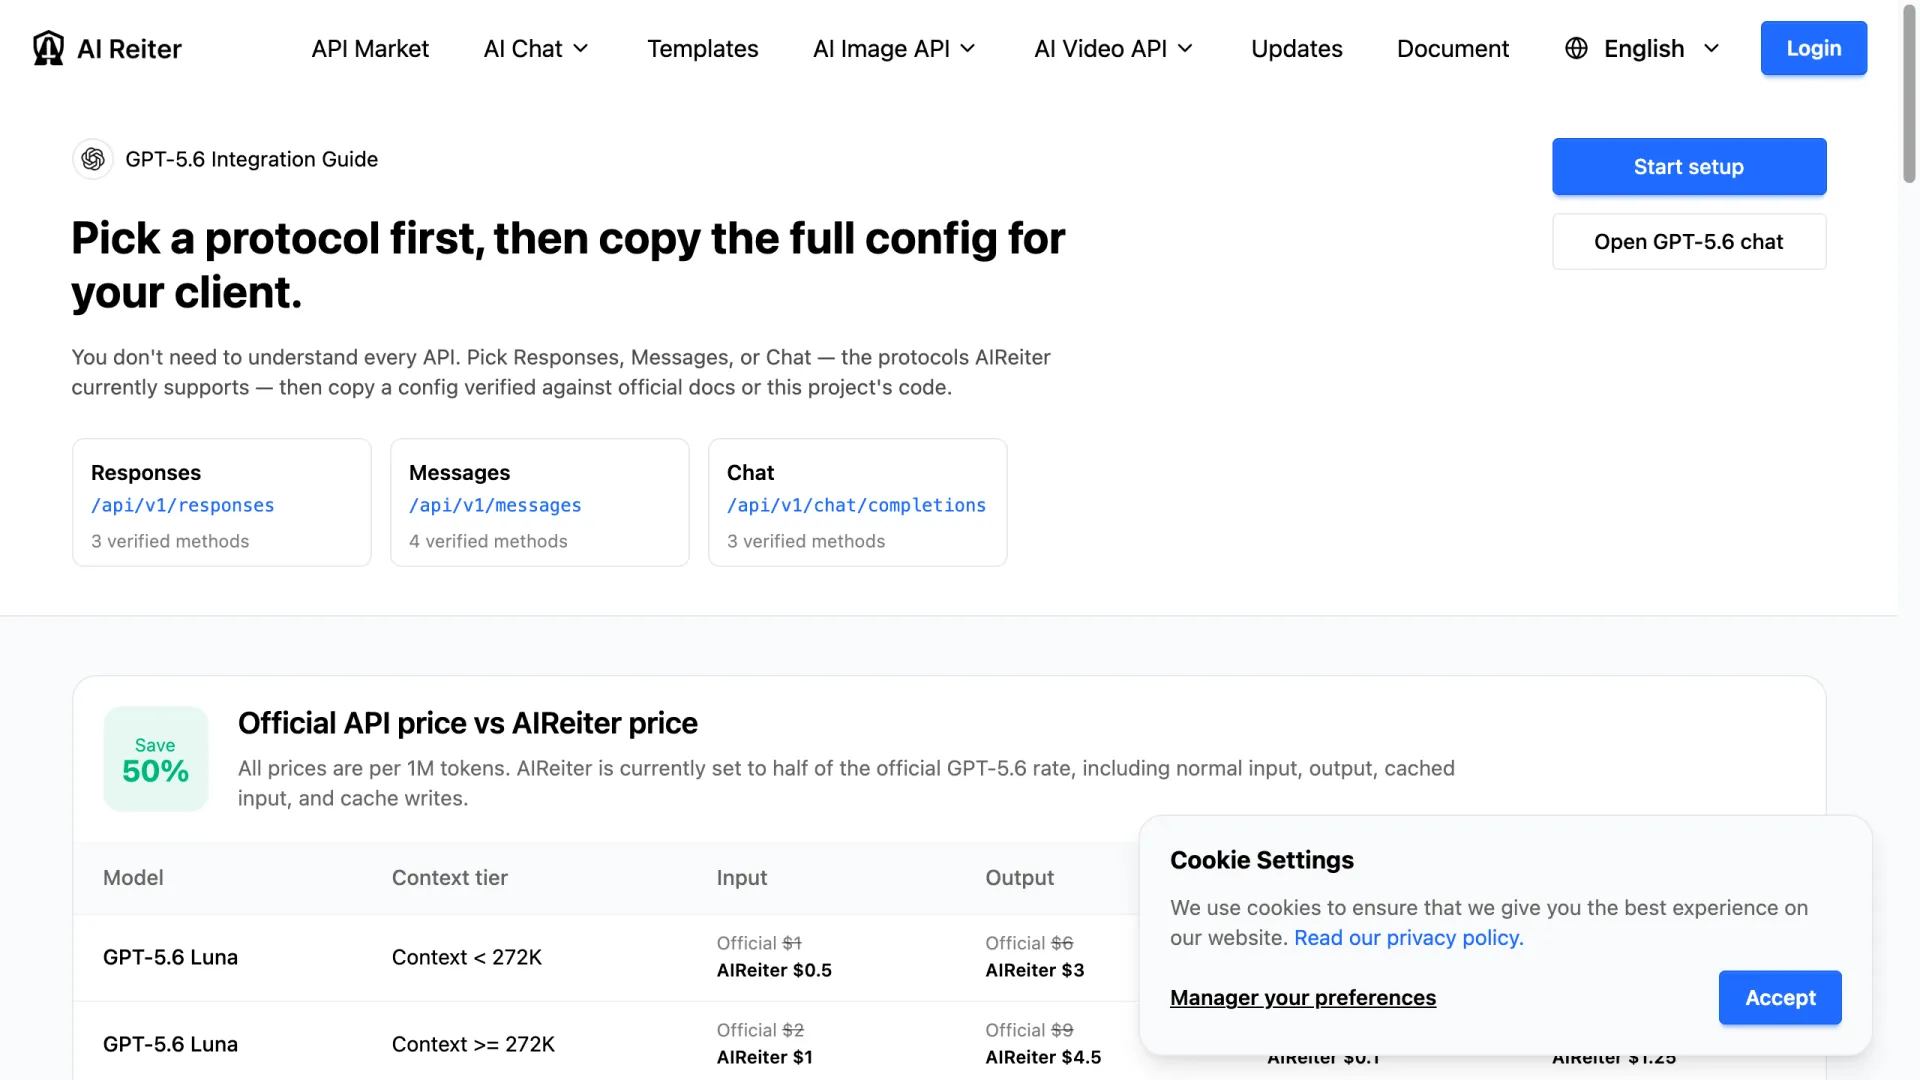Screen dimensions: 1920x1080
Task: Go to the Templates page
Action: coord(702,48)
